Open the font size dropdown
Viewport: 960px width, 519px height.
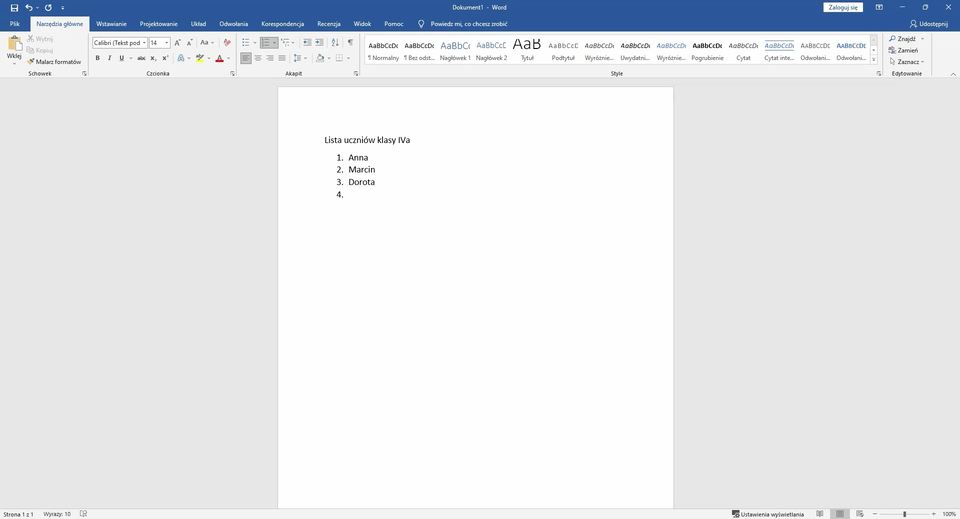coord(167,43)
